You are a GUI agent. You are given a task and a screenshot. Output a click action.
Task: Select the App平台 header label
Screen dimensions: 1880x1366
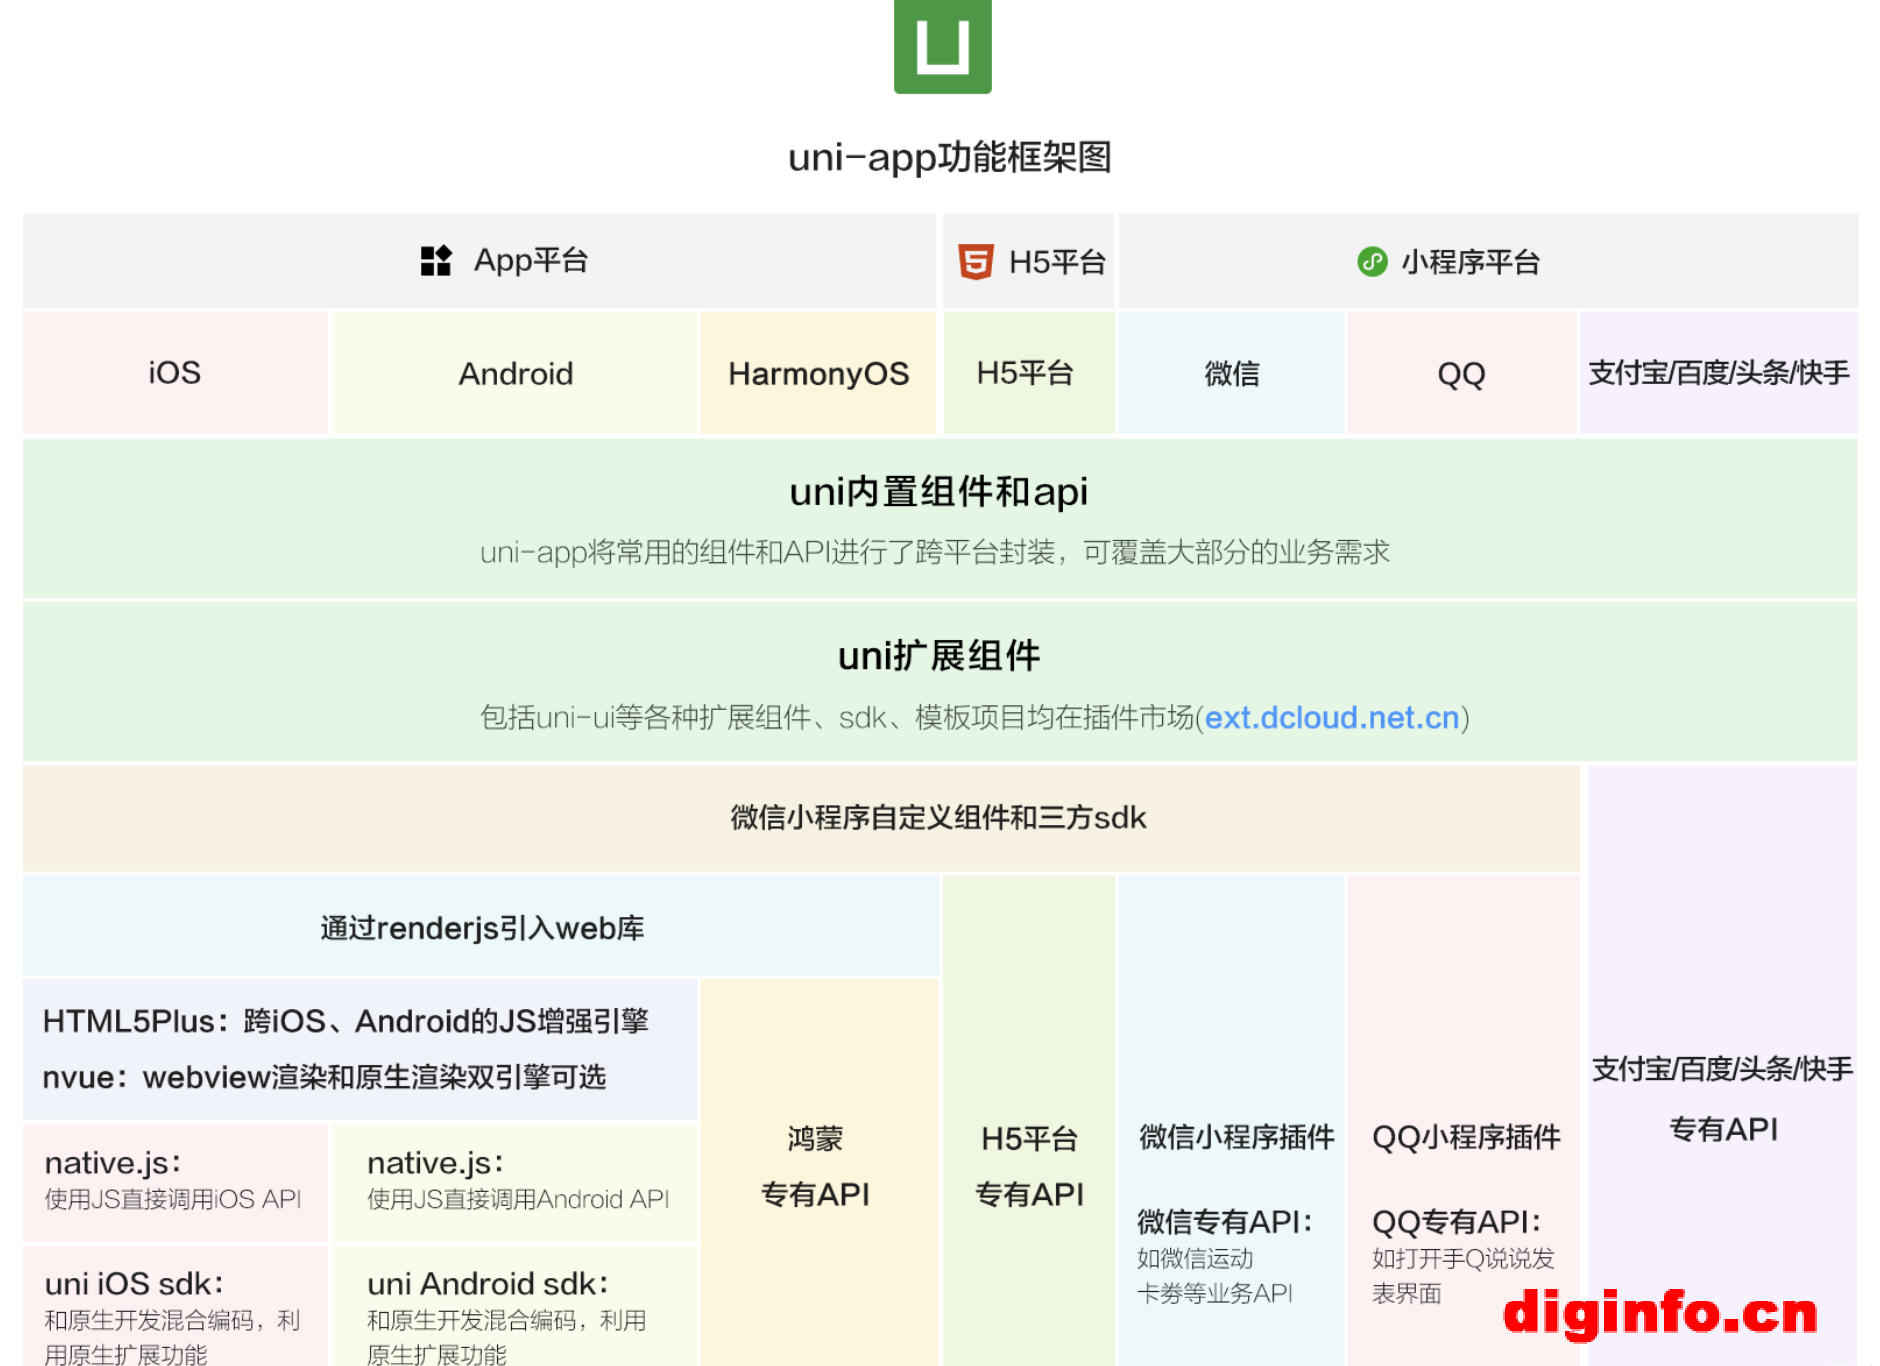pyautogui.click(x=531, y=261)
